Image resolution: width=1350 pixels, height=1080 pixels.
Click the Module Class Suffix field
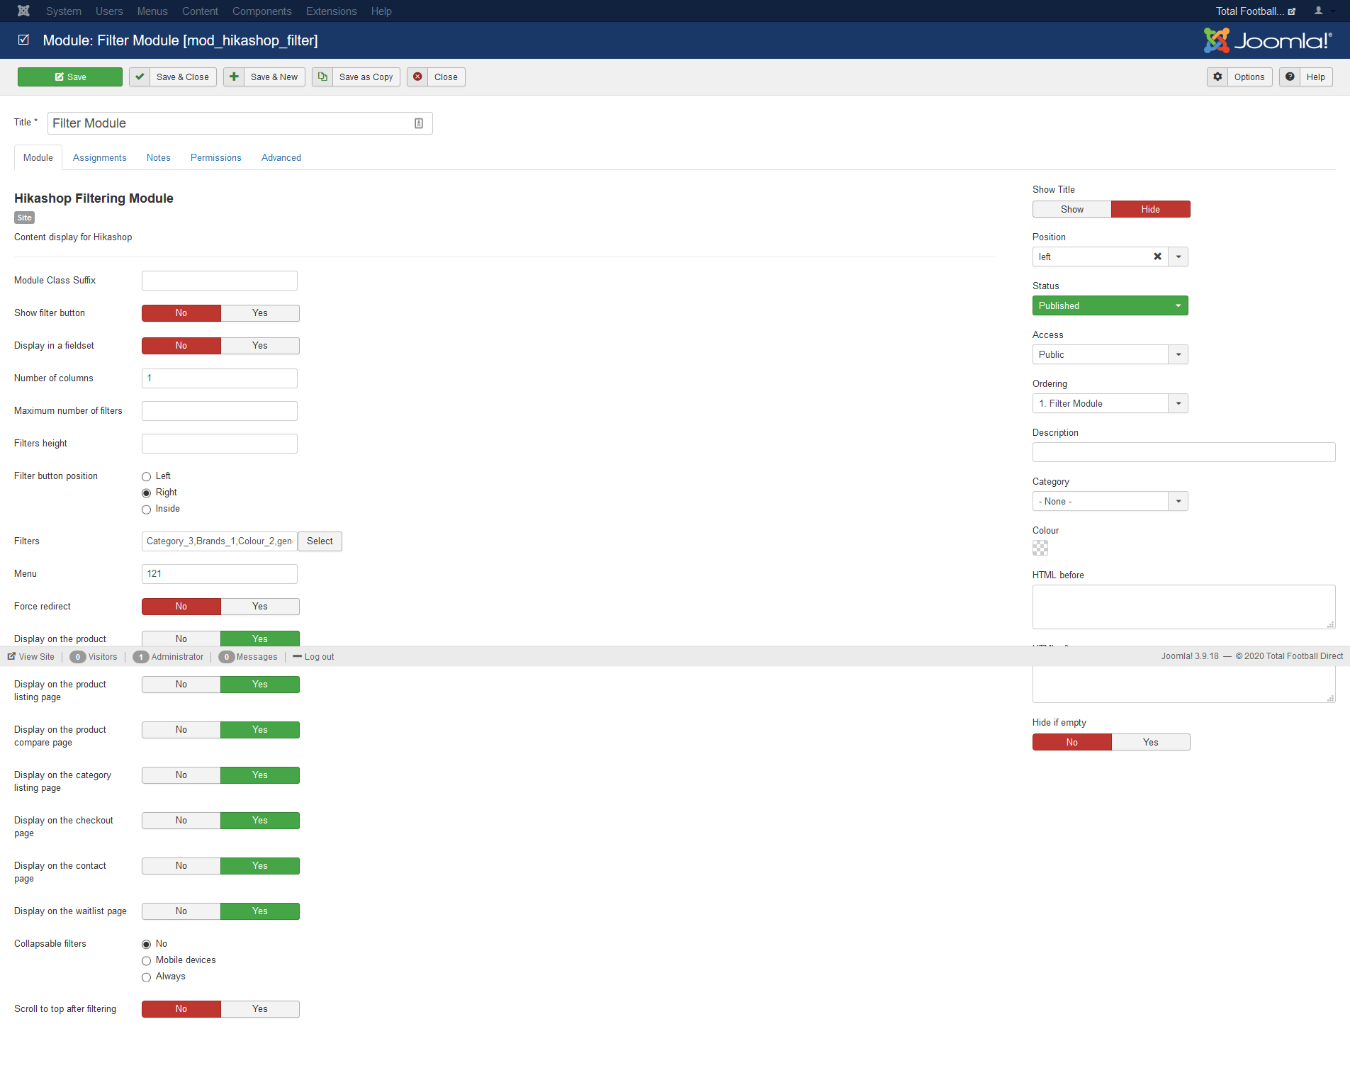coord(220,281)
